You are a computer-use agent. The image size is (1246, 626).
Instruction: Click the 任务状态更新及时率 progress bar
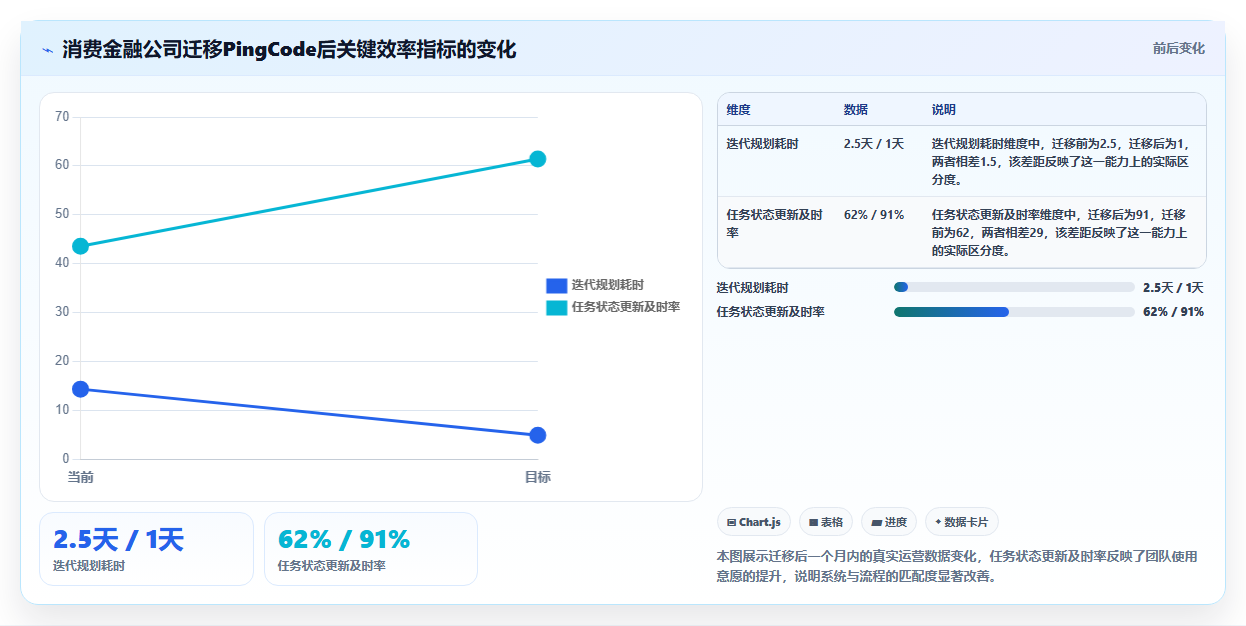click(x=1014, y=312)
